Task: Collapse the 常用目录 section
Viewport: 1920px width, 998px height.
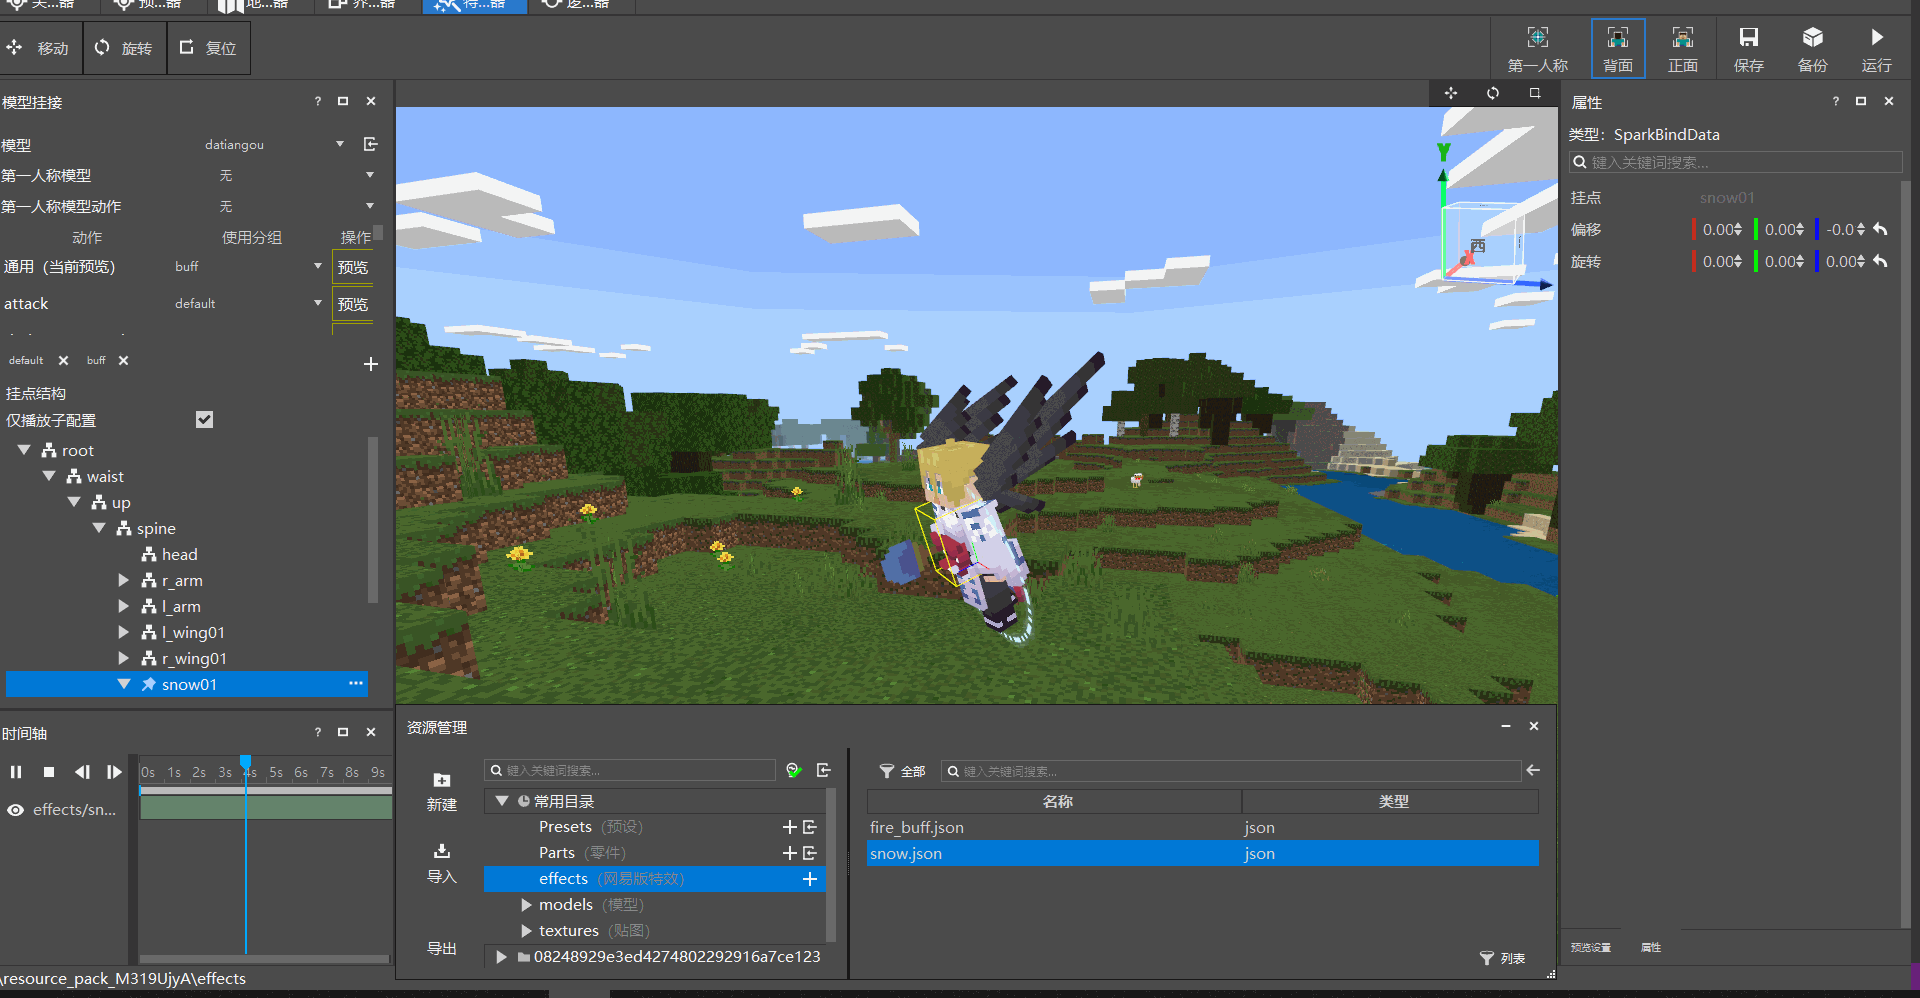Action: tap(502, 801)
